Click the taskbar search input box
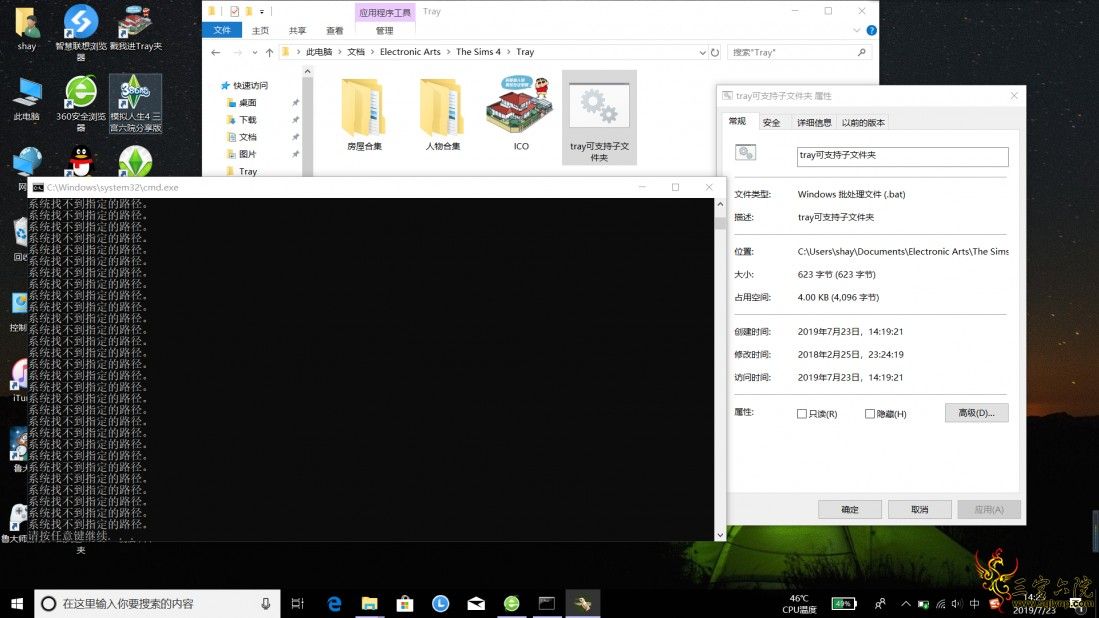The image size is (1099, 618). tap(158, 603)
